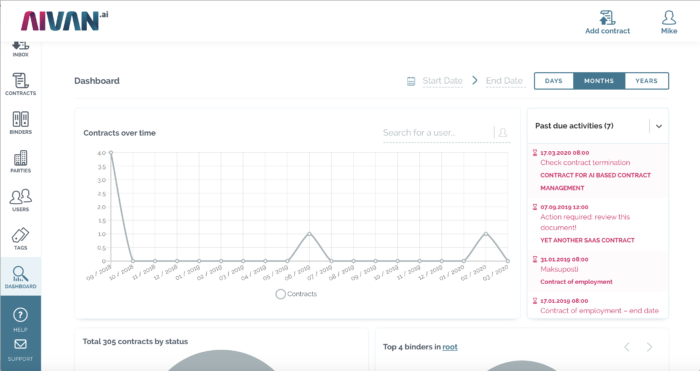
Task: Switch chart grouping to Years
Action: (646, 81)
